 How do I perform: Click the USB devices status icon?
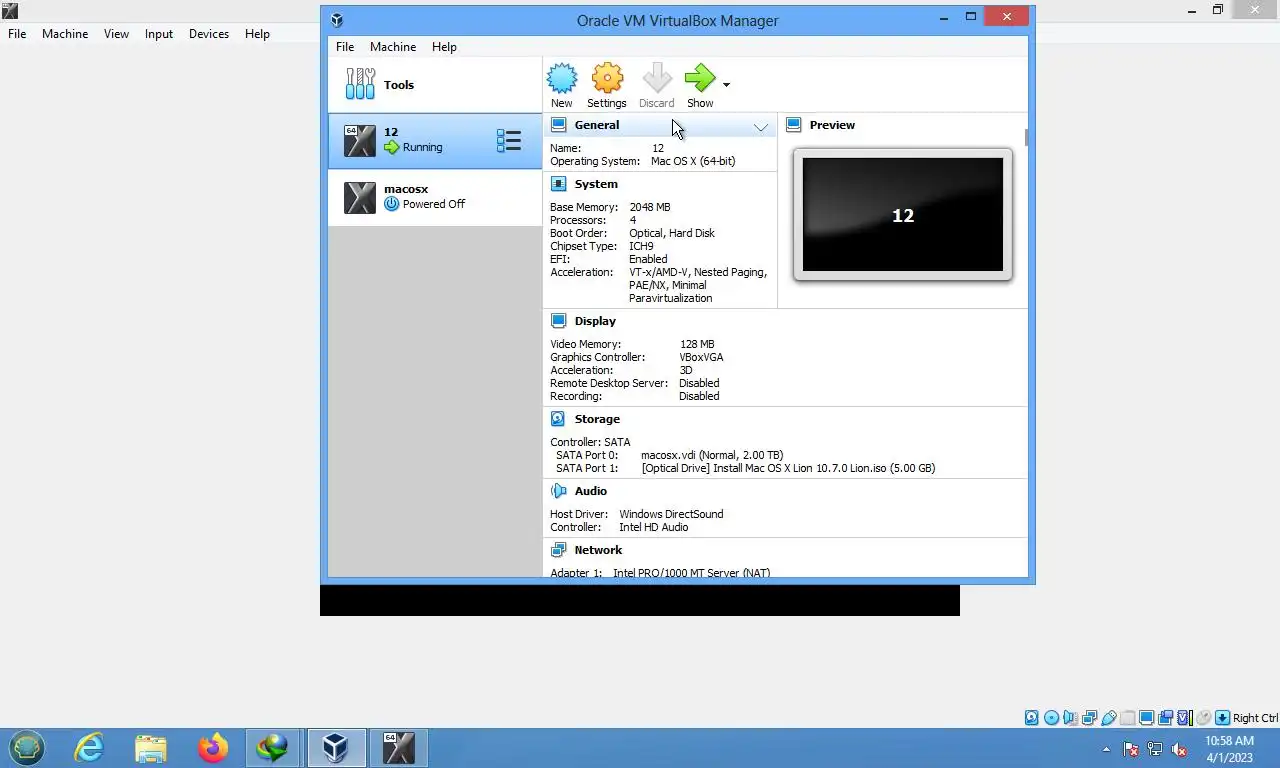pos(1109,718)
